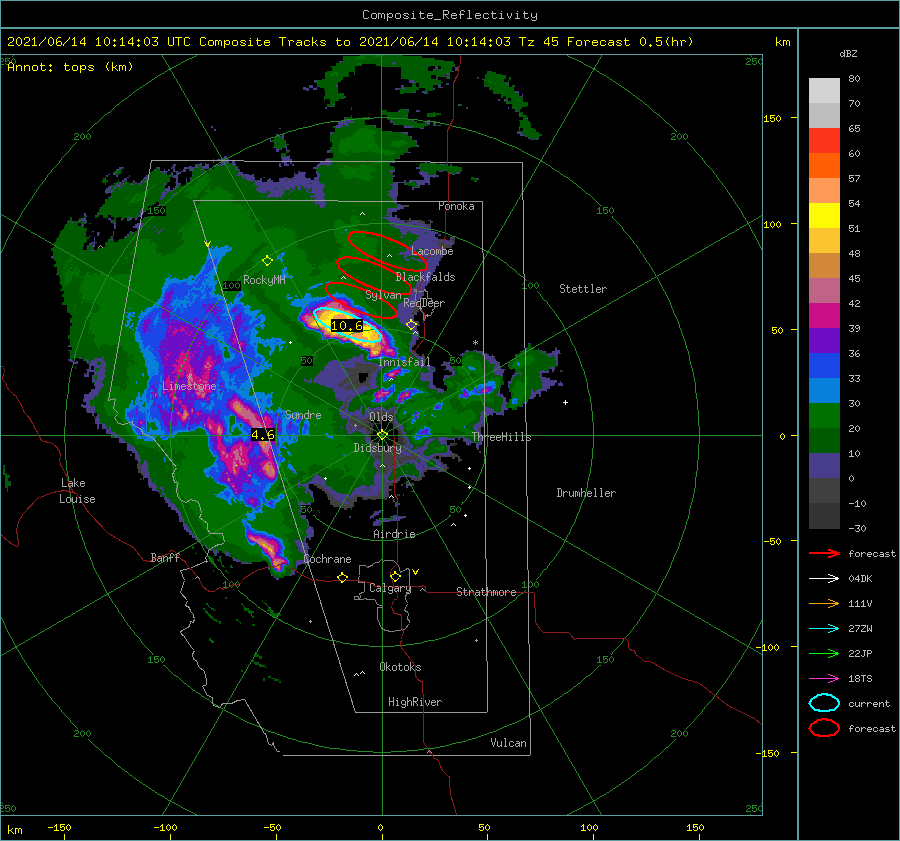
Task: Select the Blackfalds town label
Action: point(425,277)
